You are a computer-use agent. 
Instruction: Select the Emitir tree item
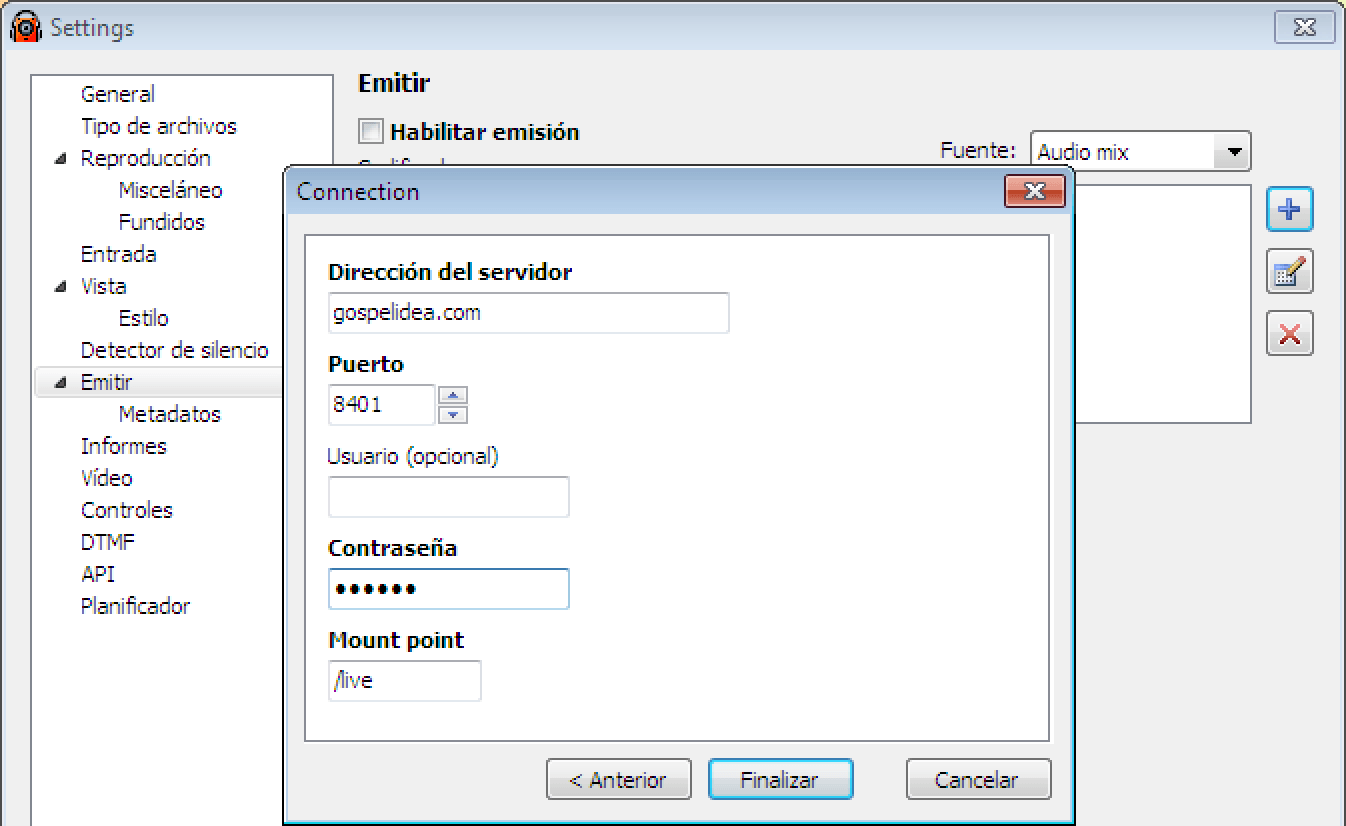point(106,382)
